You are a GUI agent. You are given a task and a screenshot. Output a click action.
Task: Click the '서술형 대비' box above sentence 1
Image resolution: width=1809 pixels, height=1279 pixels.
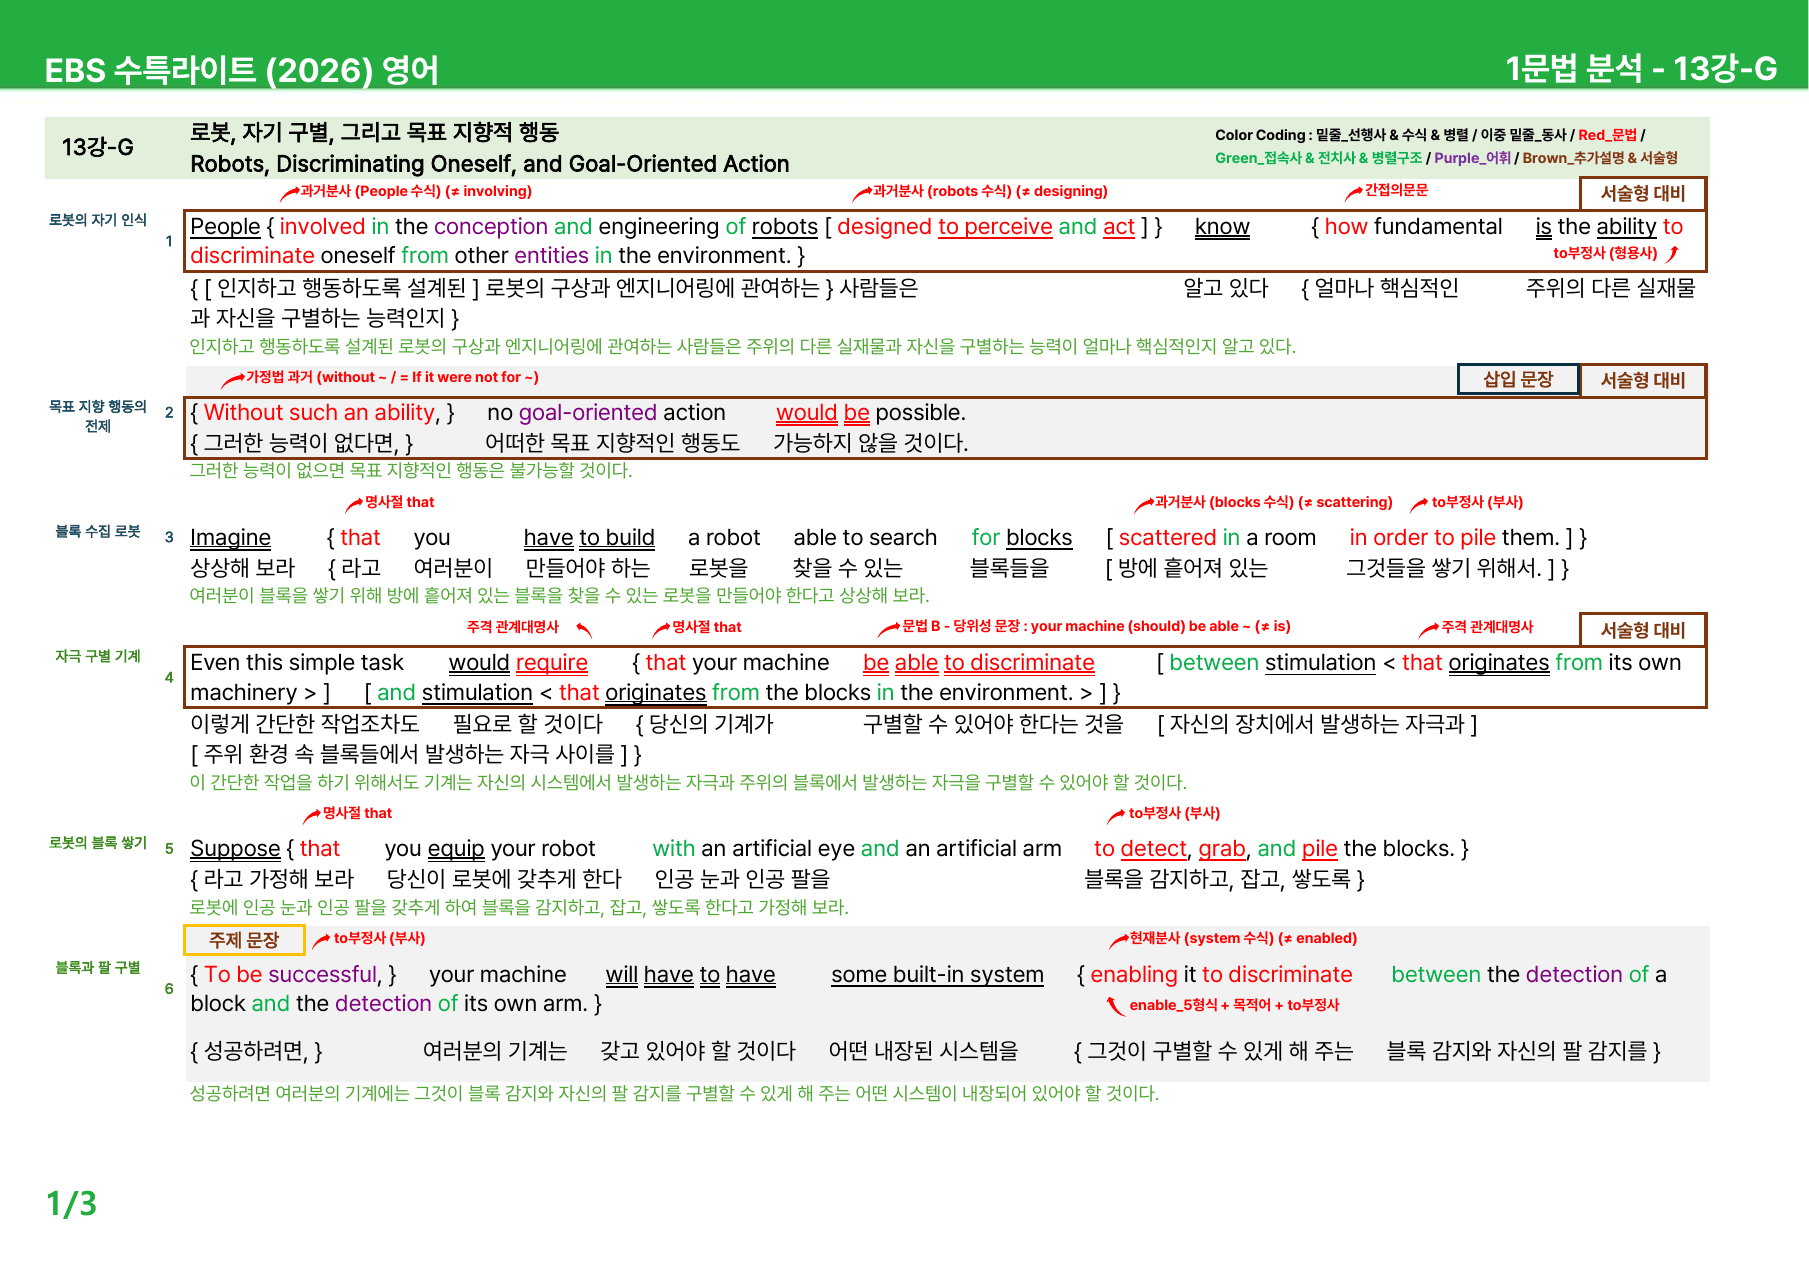pos(1642,193)
